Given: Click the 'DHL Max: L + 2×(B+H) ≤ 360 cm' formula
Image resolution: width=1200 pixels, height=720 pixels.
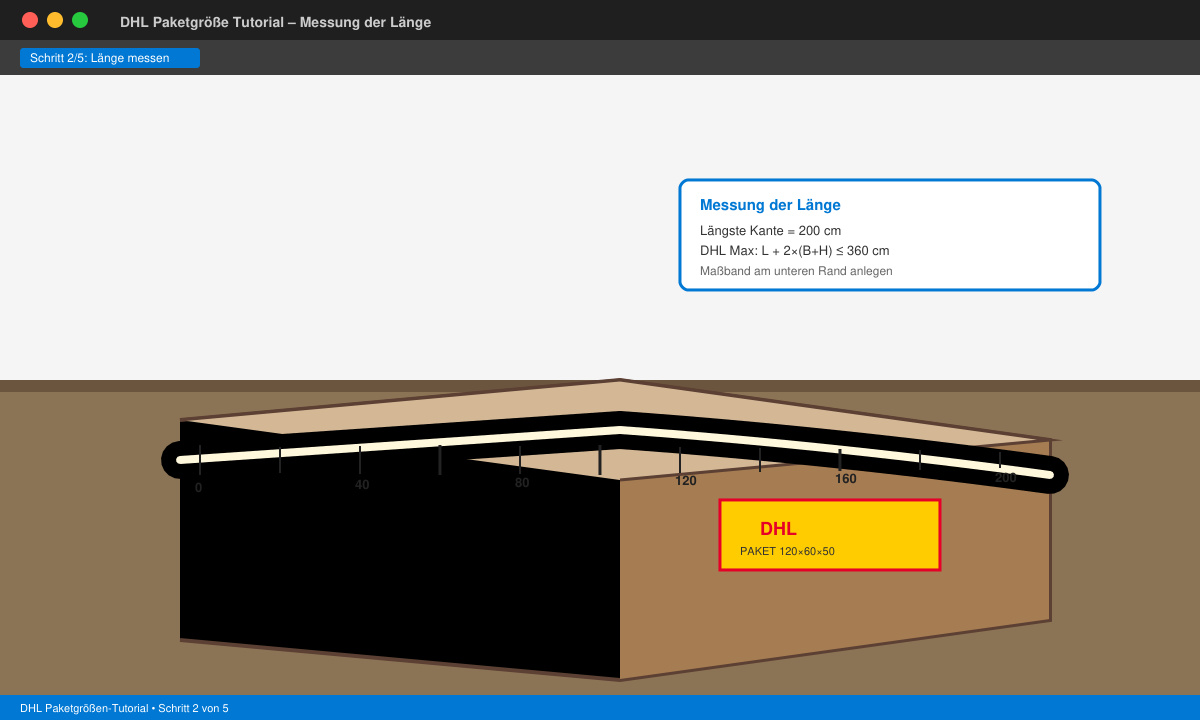Looking at the screenshot, I should [x=794, y=251].
